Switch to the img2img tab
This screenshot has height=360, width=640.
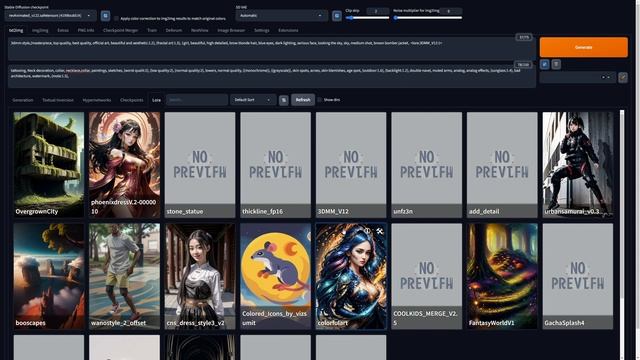click(x=40, y=30)
